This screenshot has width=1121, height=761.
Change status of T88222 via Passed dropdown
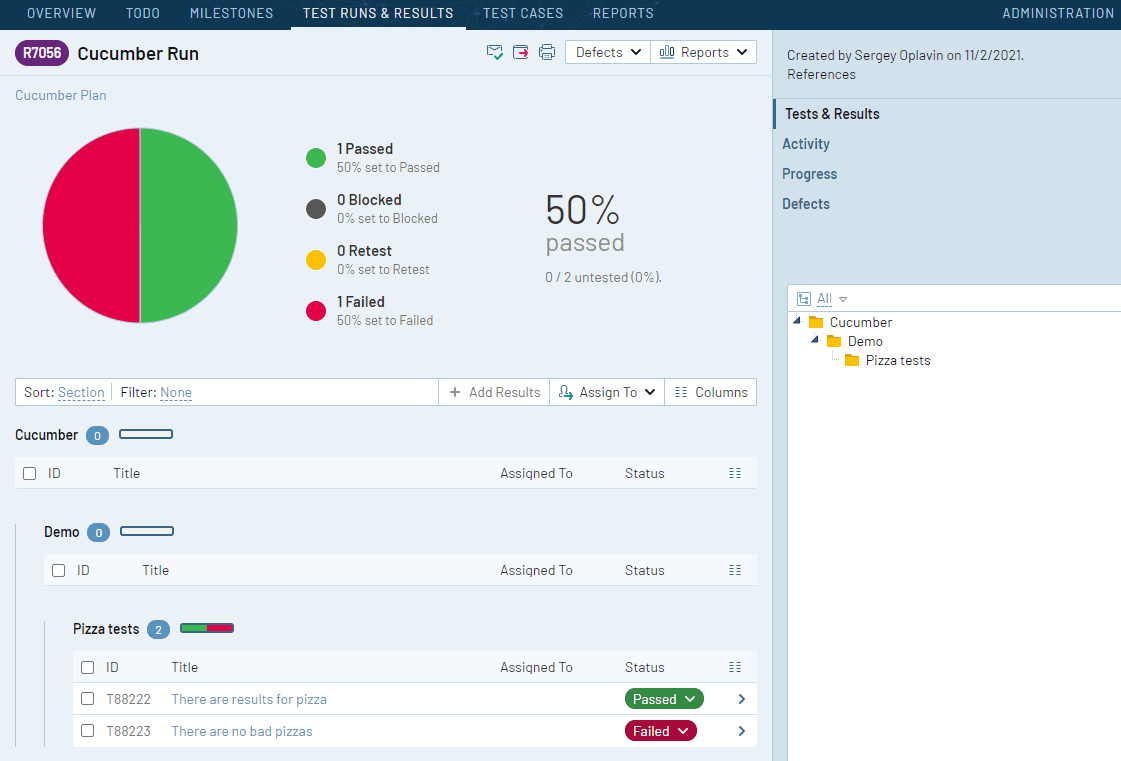click(x=664, y=698)
